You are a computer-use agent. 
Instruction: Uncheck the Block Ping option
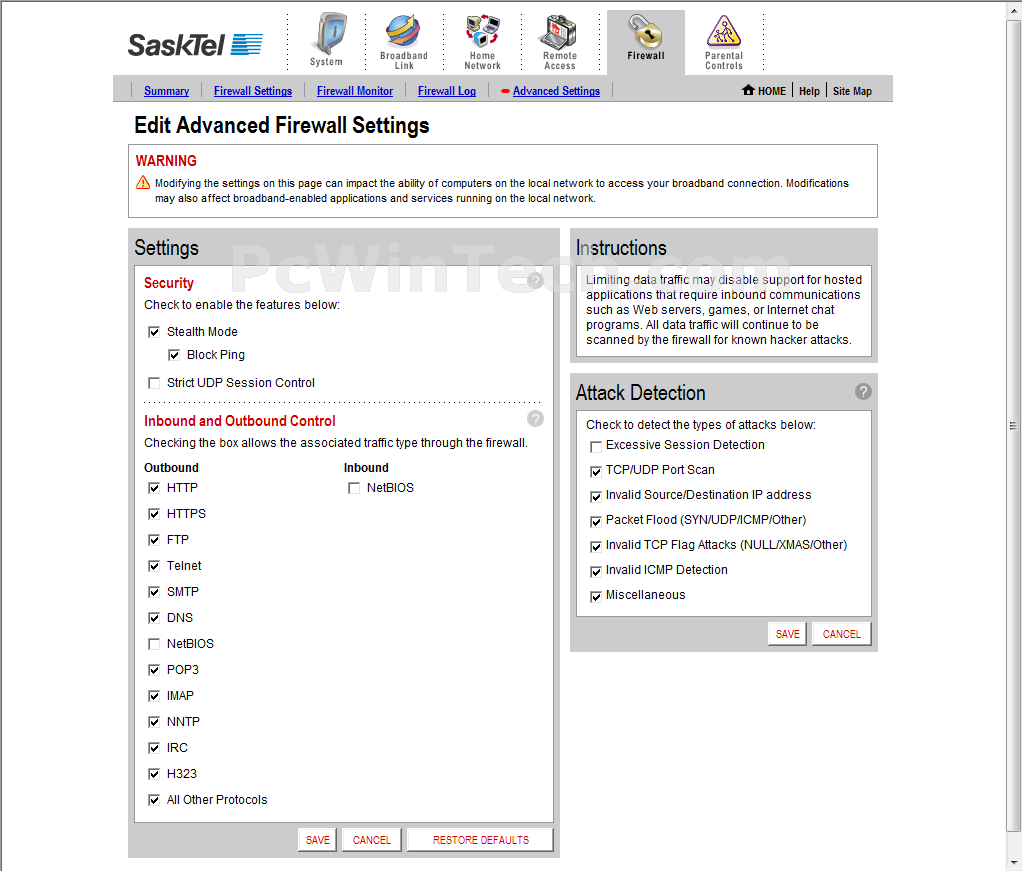coord(174,355)
